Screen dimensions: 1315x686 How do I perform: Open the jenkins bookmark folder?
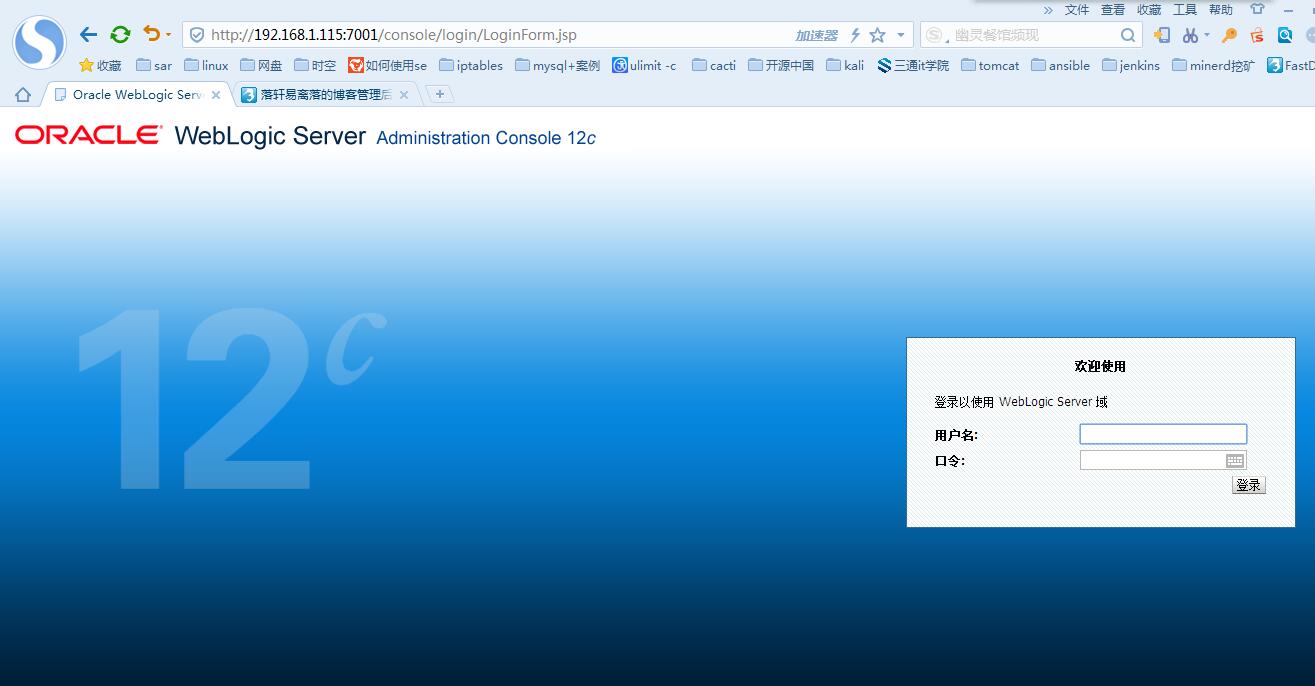point(1131,65)
